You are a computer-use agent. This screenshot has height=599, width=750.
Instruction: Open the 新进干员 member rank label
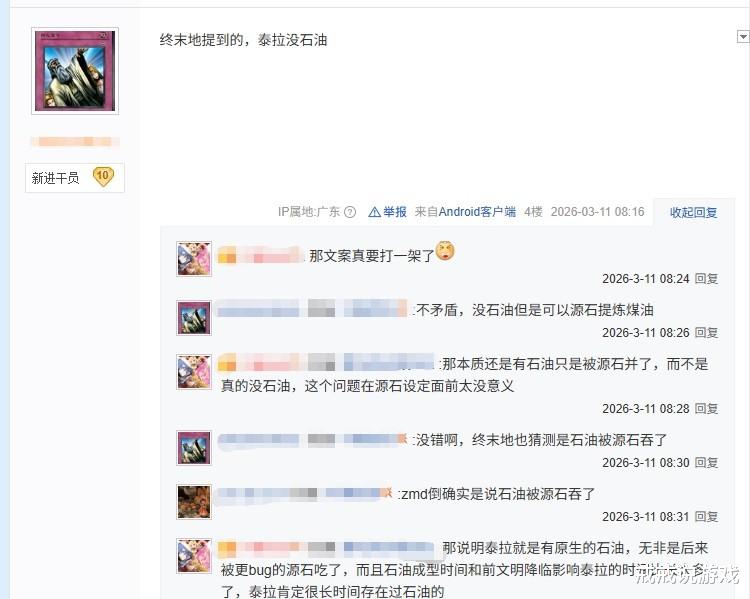55,178
